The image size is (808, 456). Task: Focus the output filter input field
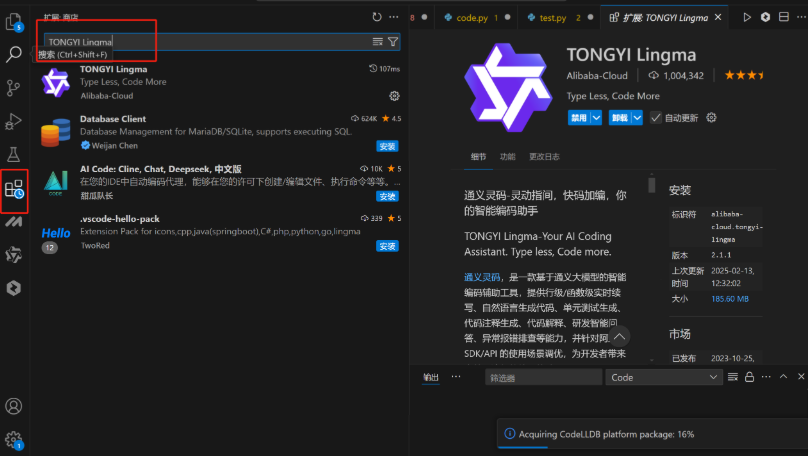[x=543, y=377]
